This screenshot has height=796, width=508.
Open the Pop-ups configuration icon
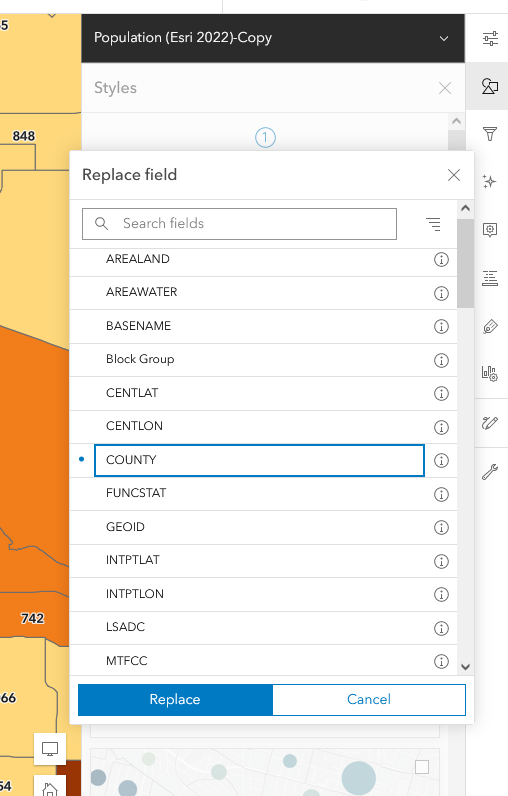click(490, 230)
